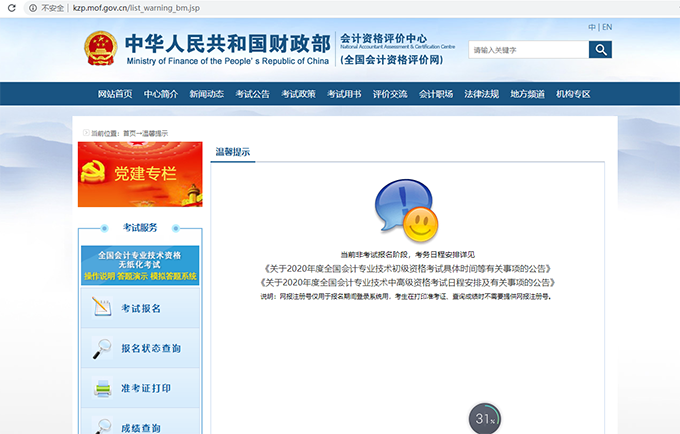Select the 温馨提示 tab

click(233, 152)
